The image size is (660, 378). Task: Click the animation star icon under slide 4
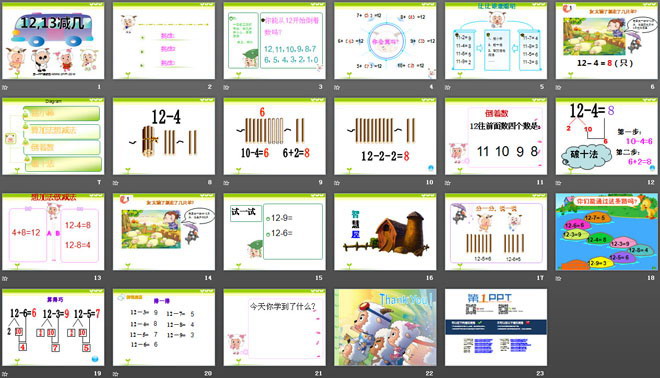point(337,87)
